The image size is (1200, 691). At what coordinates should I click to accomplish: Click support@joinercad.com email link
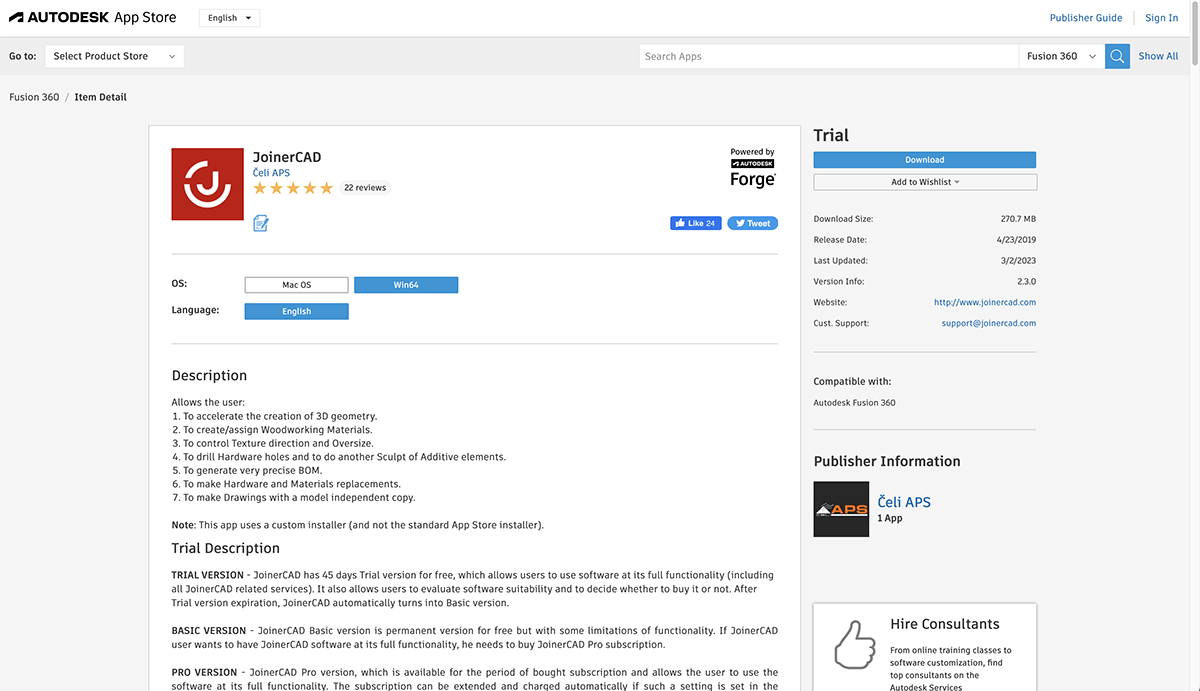pyautogui.click(x=989, y=323)
